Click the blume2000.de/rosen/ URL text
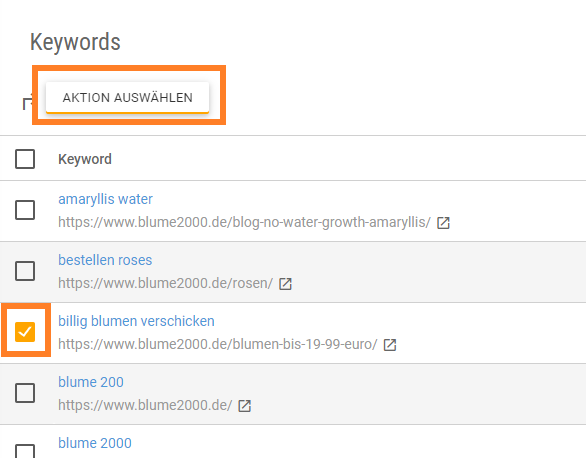Viewport: 586px width, 458px height. pos(166,283)
